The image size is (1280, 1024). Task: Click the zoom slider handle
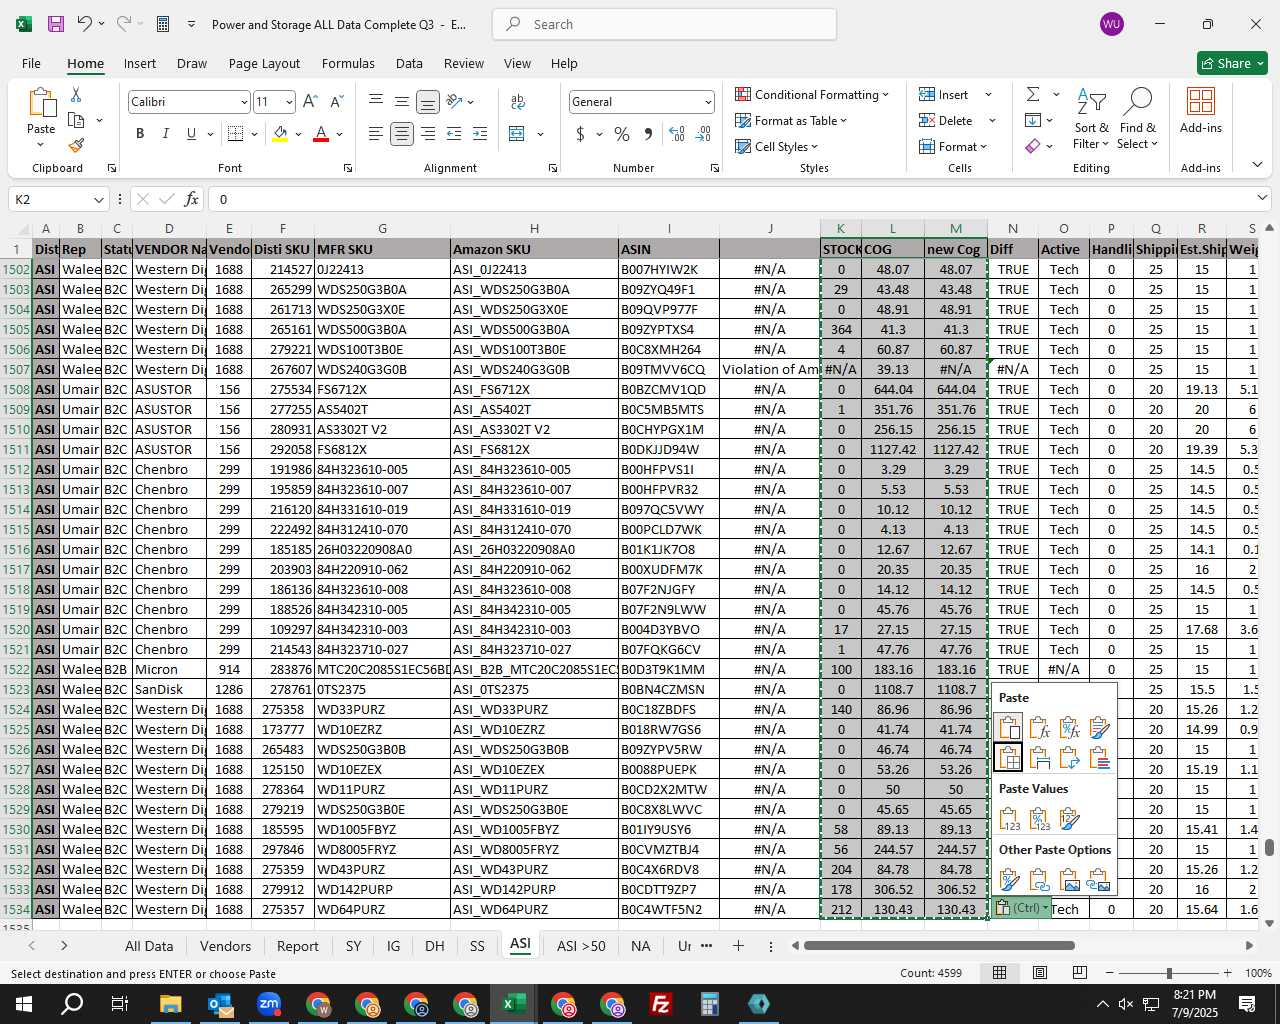tap(1169, 973)
